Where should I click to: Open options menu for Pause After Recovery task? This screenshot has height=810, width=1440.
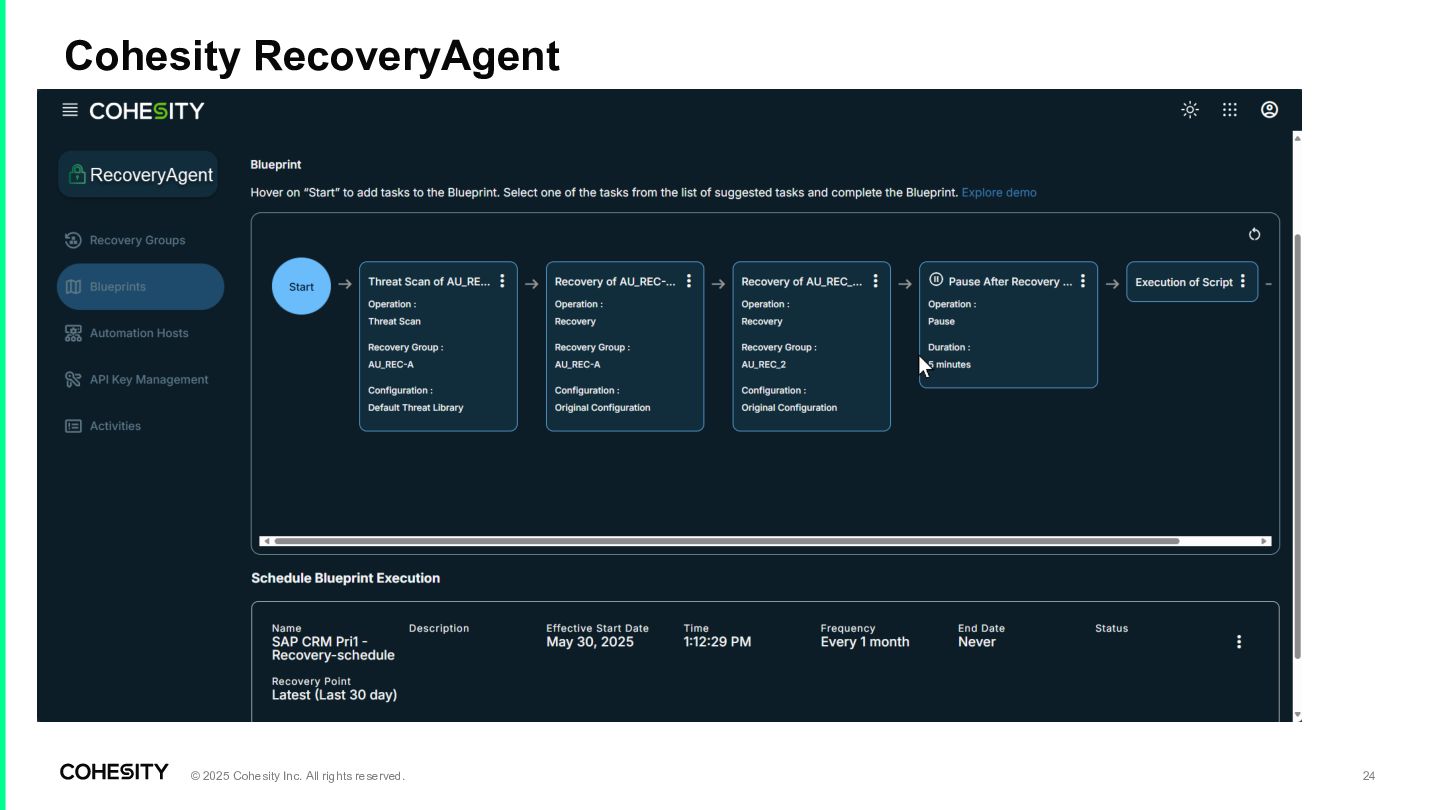click(1082, 281)
